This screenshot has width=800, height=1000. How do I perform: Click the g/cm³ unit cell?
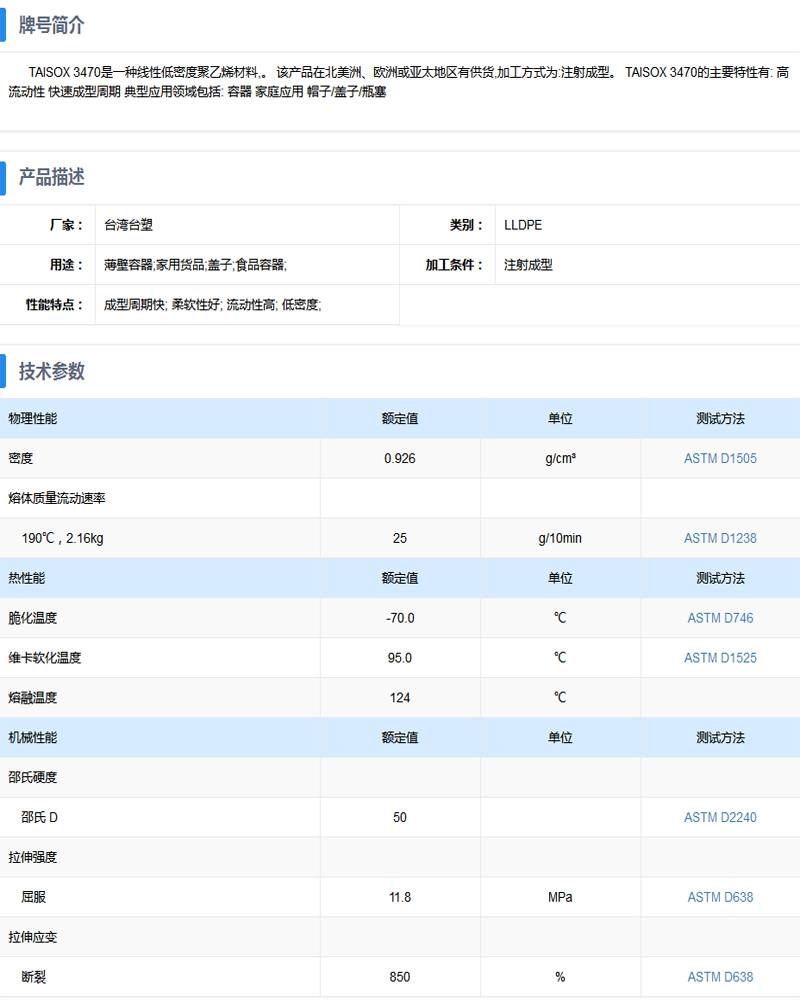pyautogui.click(x=560, y=458)
